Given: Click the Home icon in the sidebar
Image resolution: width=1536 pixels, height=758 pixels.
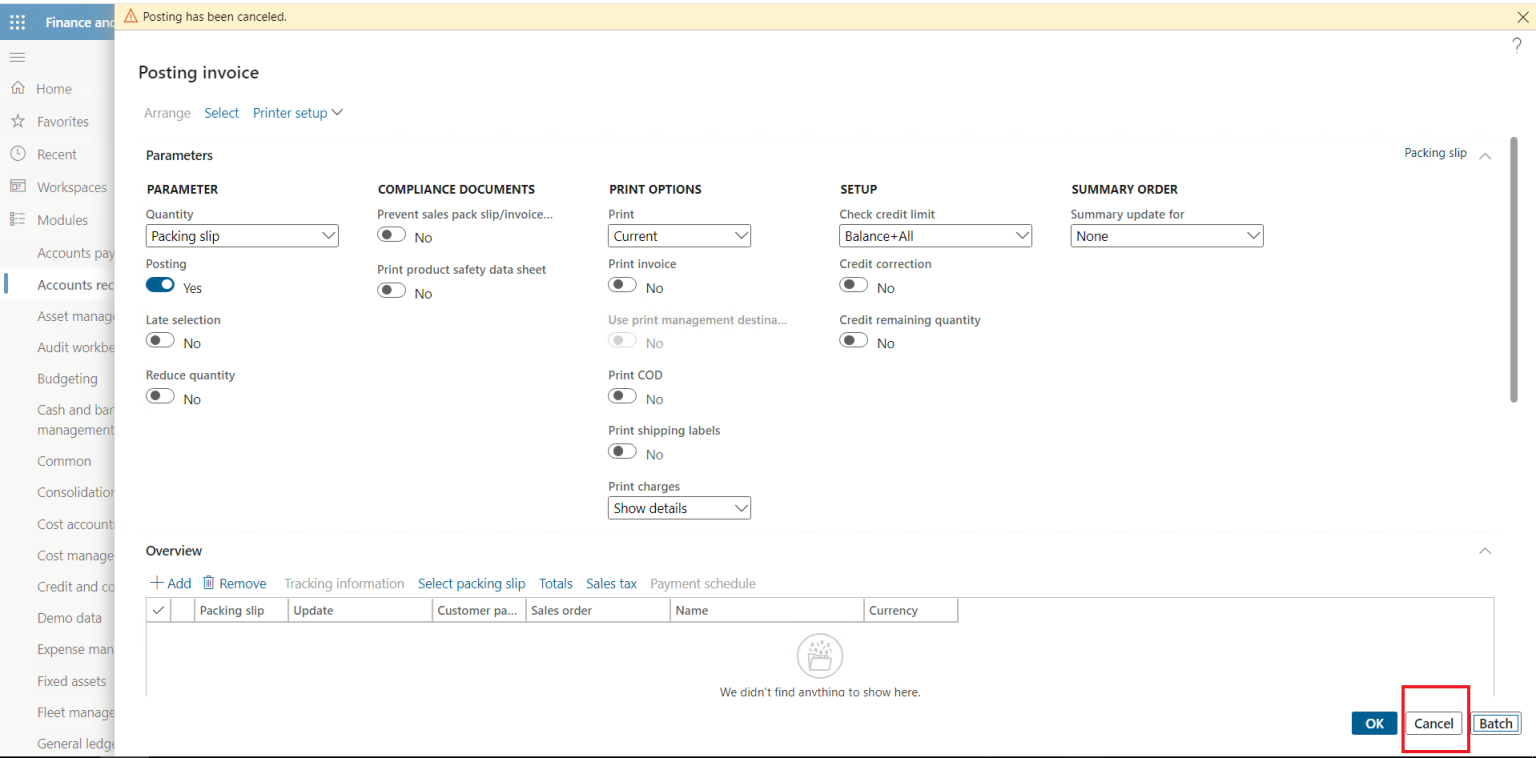Looking at the screenshot, I should 19,88.
